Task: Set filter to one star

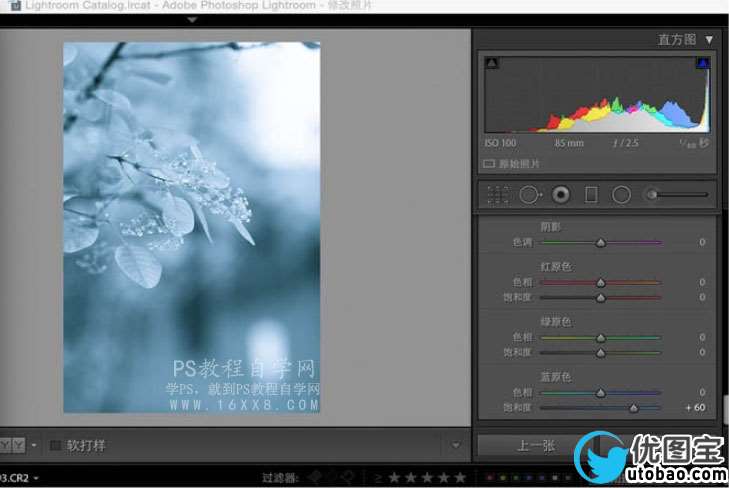Action: pos(394,477)
